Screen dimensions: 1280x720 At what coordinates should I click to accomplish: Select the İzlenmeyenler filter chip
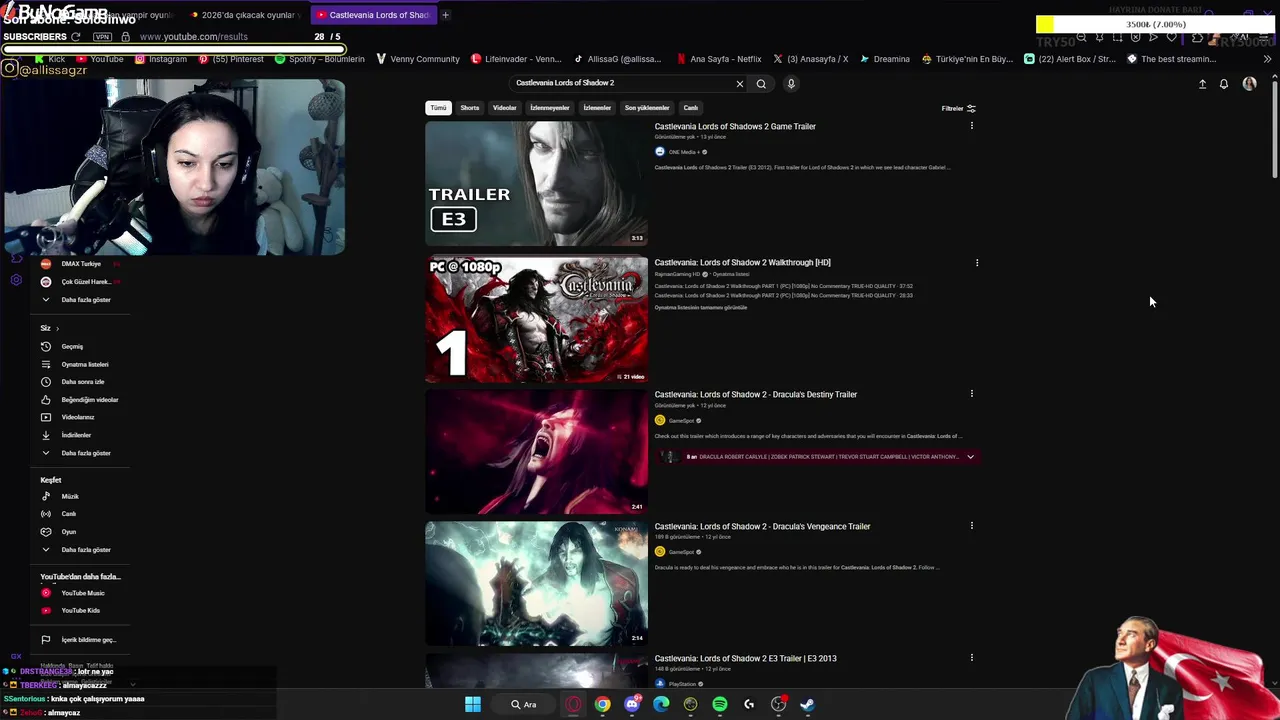(x=549, y=108)
